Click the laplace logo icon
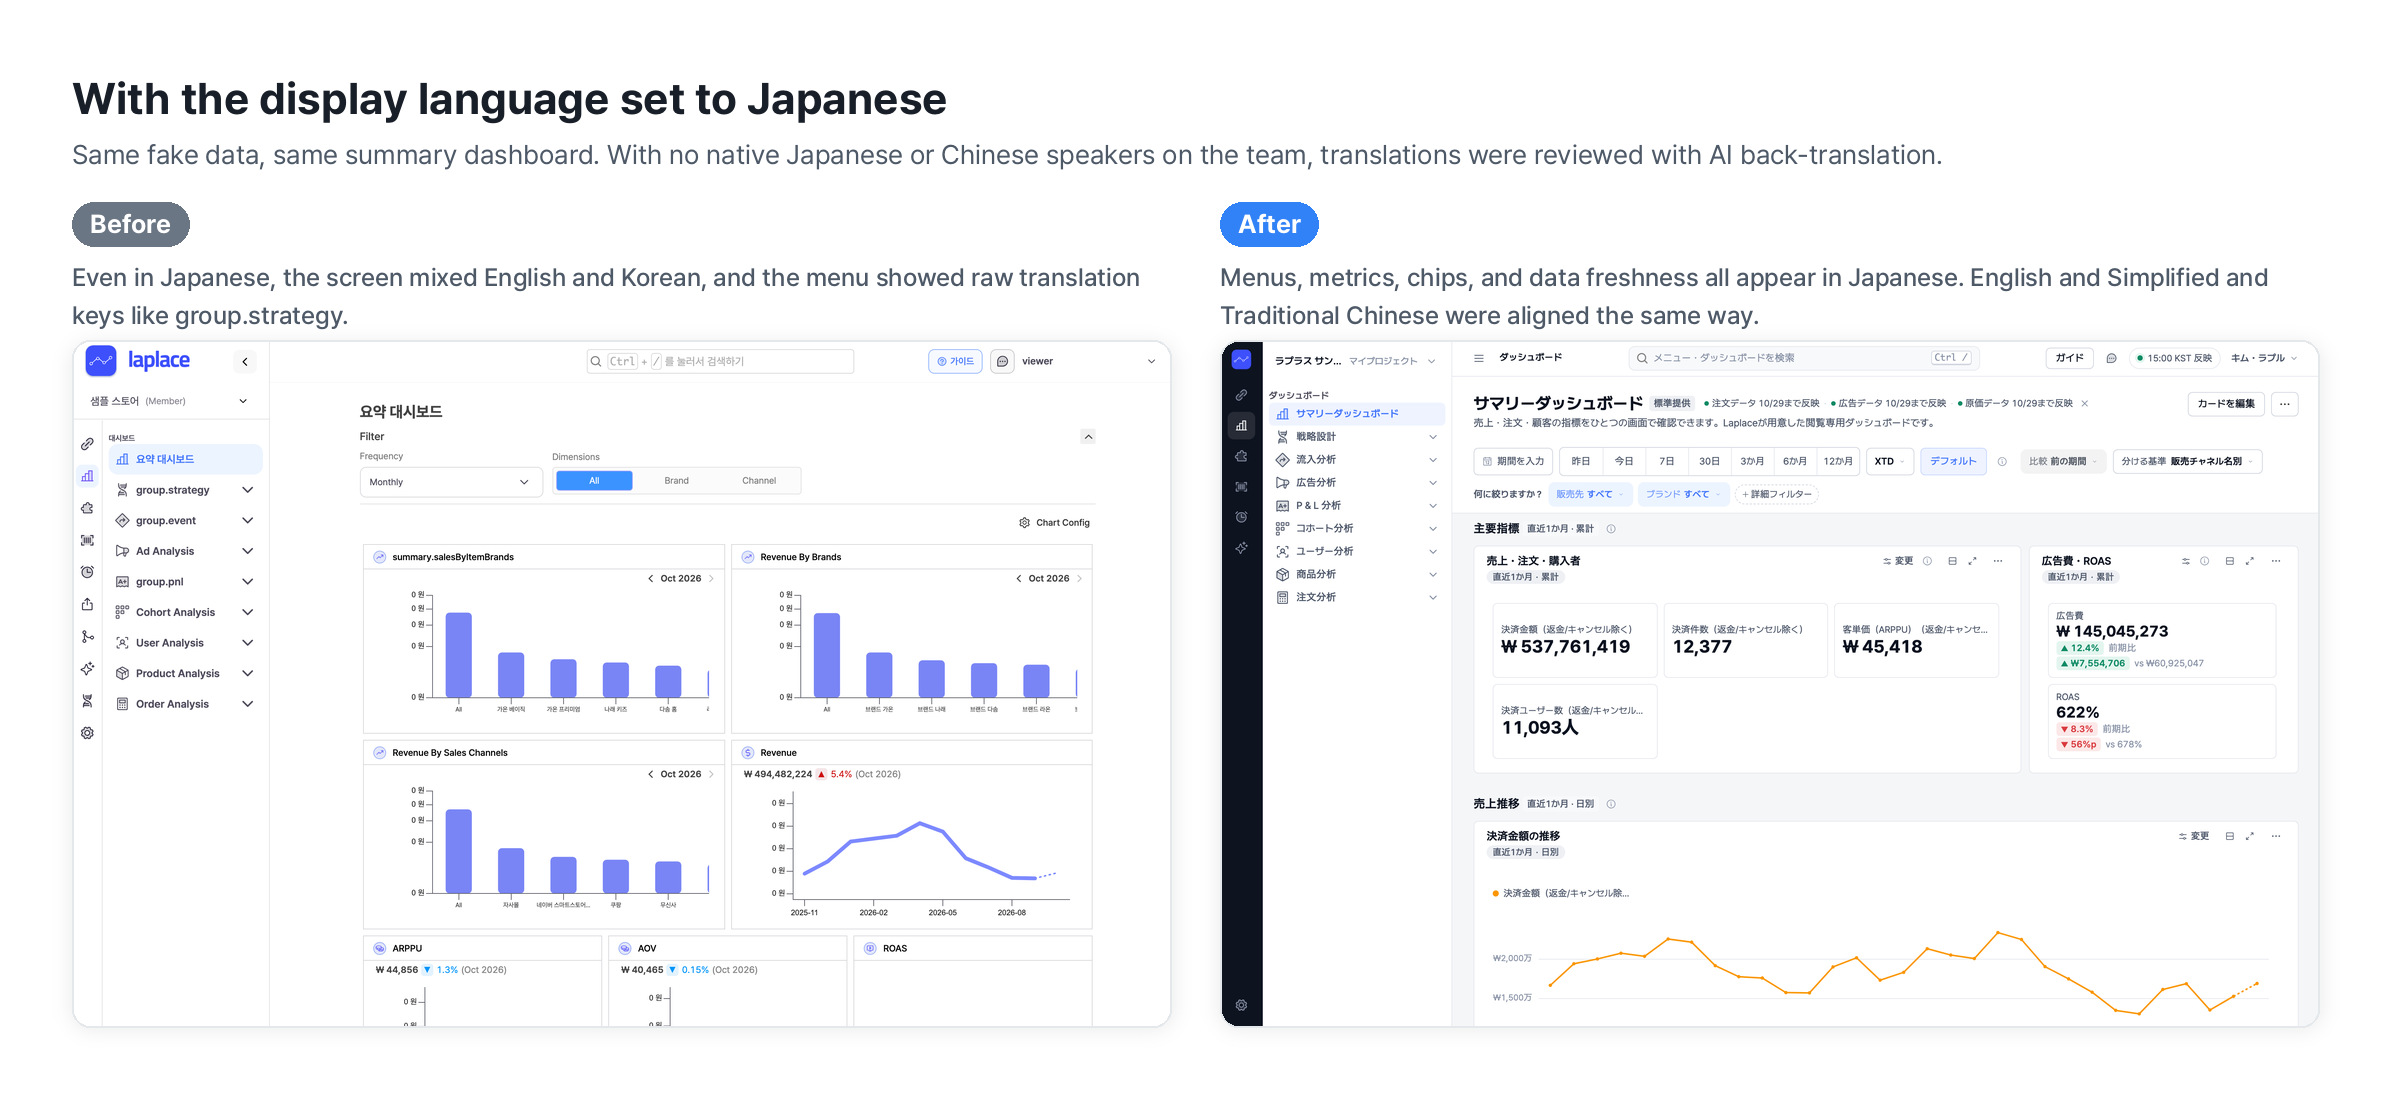 (101, 361)
